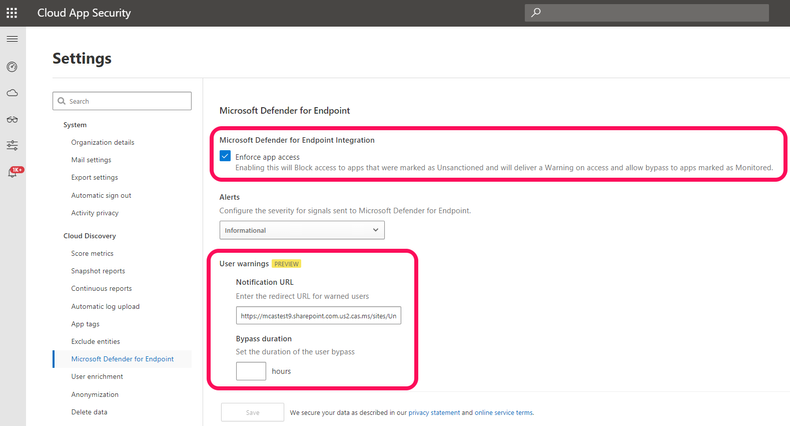Image resolution: width=790 pixels, height=426 pixels.
Task: Select Score metrics menu item
Action: [92, 253]
